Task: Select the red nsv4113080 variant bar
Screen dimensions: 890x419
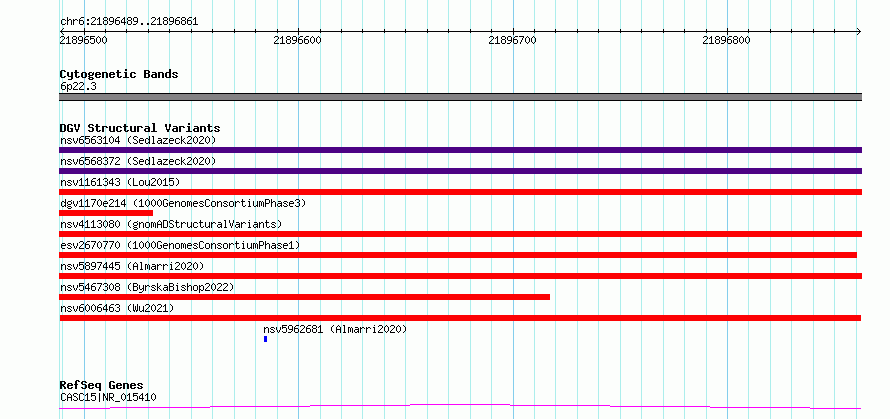Action: [460, 234]
